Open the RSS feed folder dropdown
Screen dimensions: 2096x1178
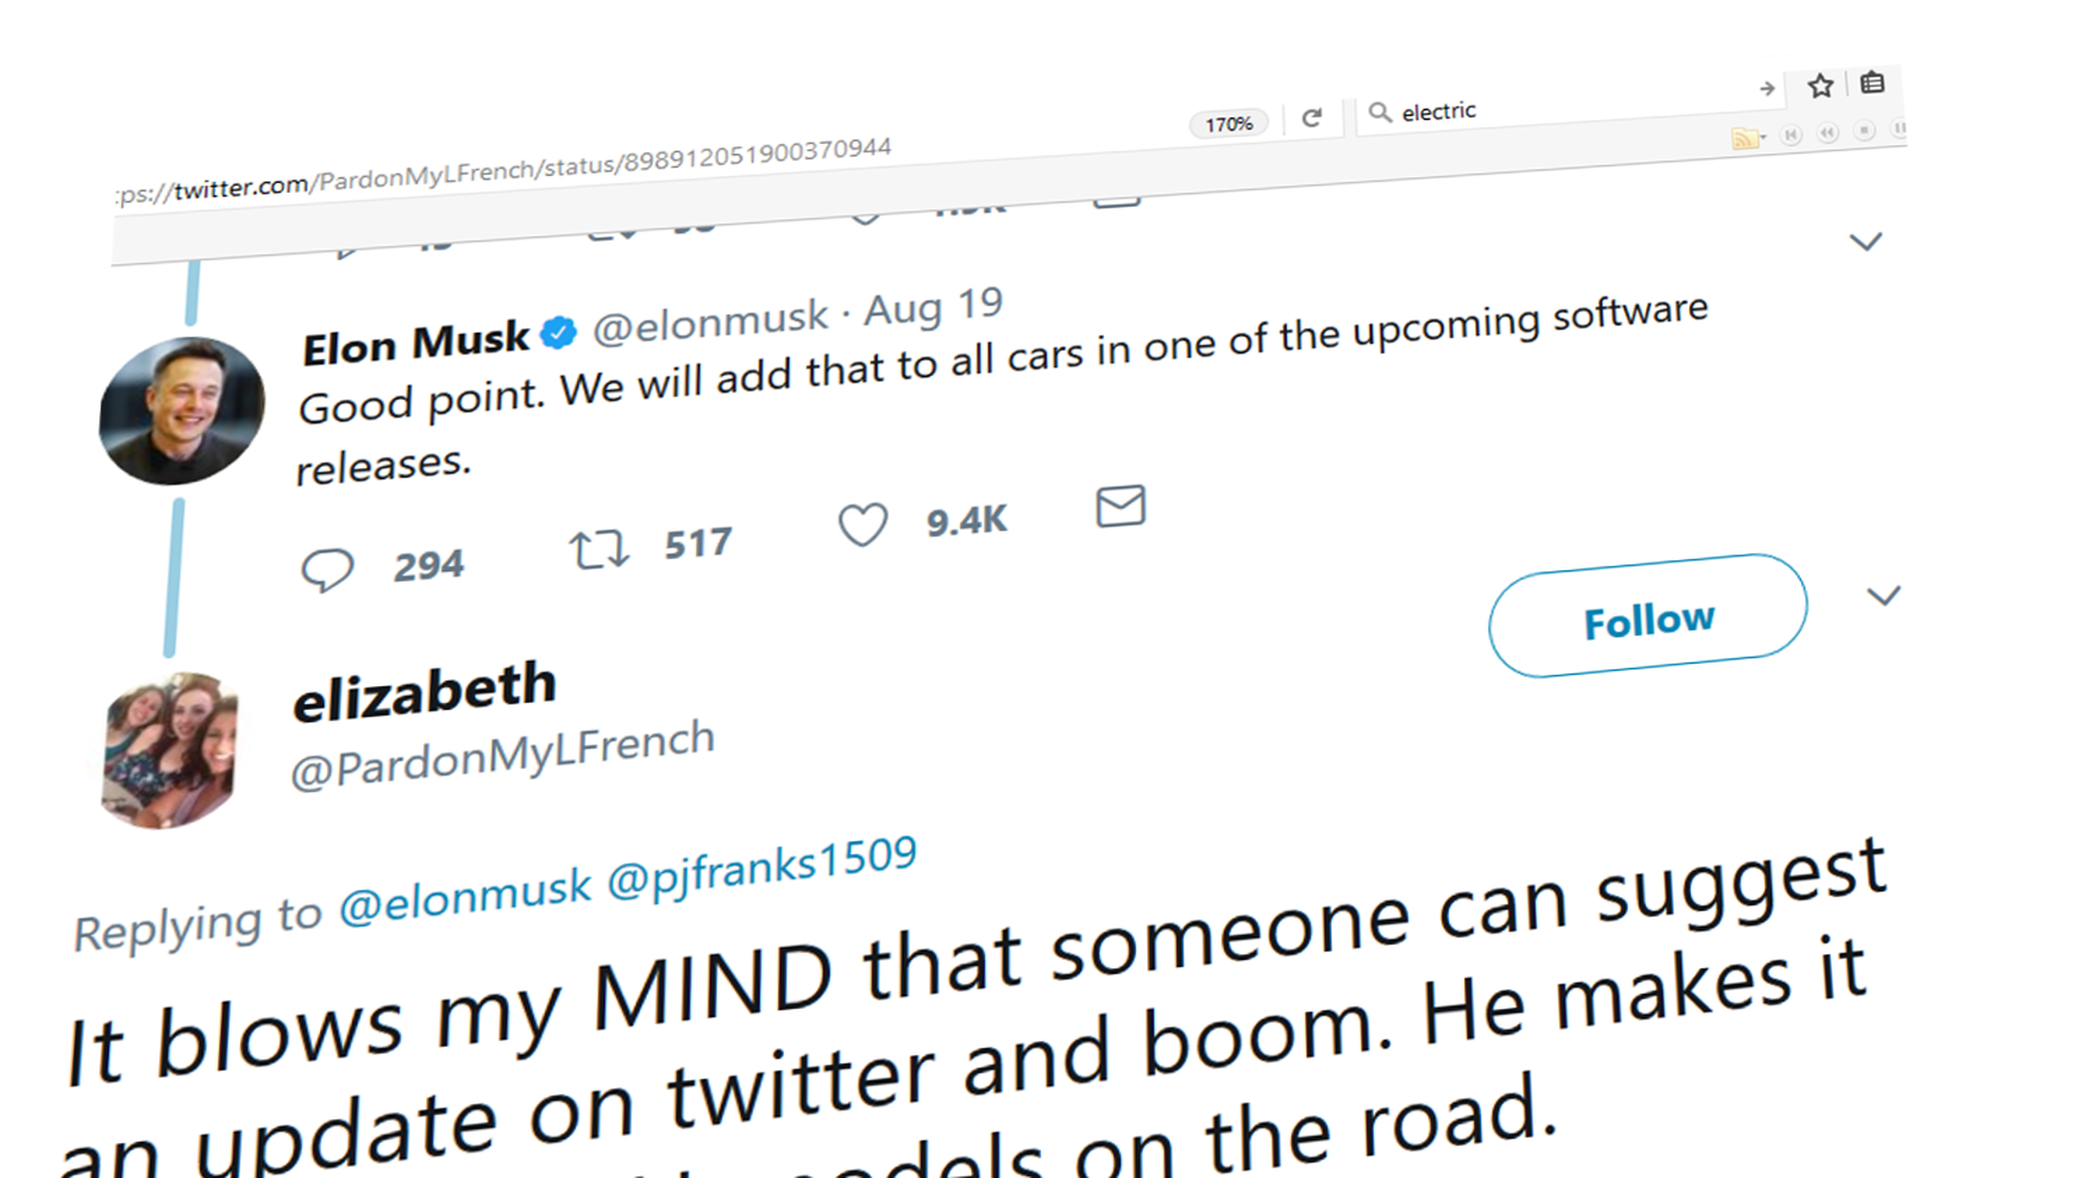(1748, 138)
